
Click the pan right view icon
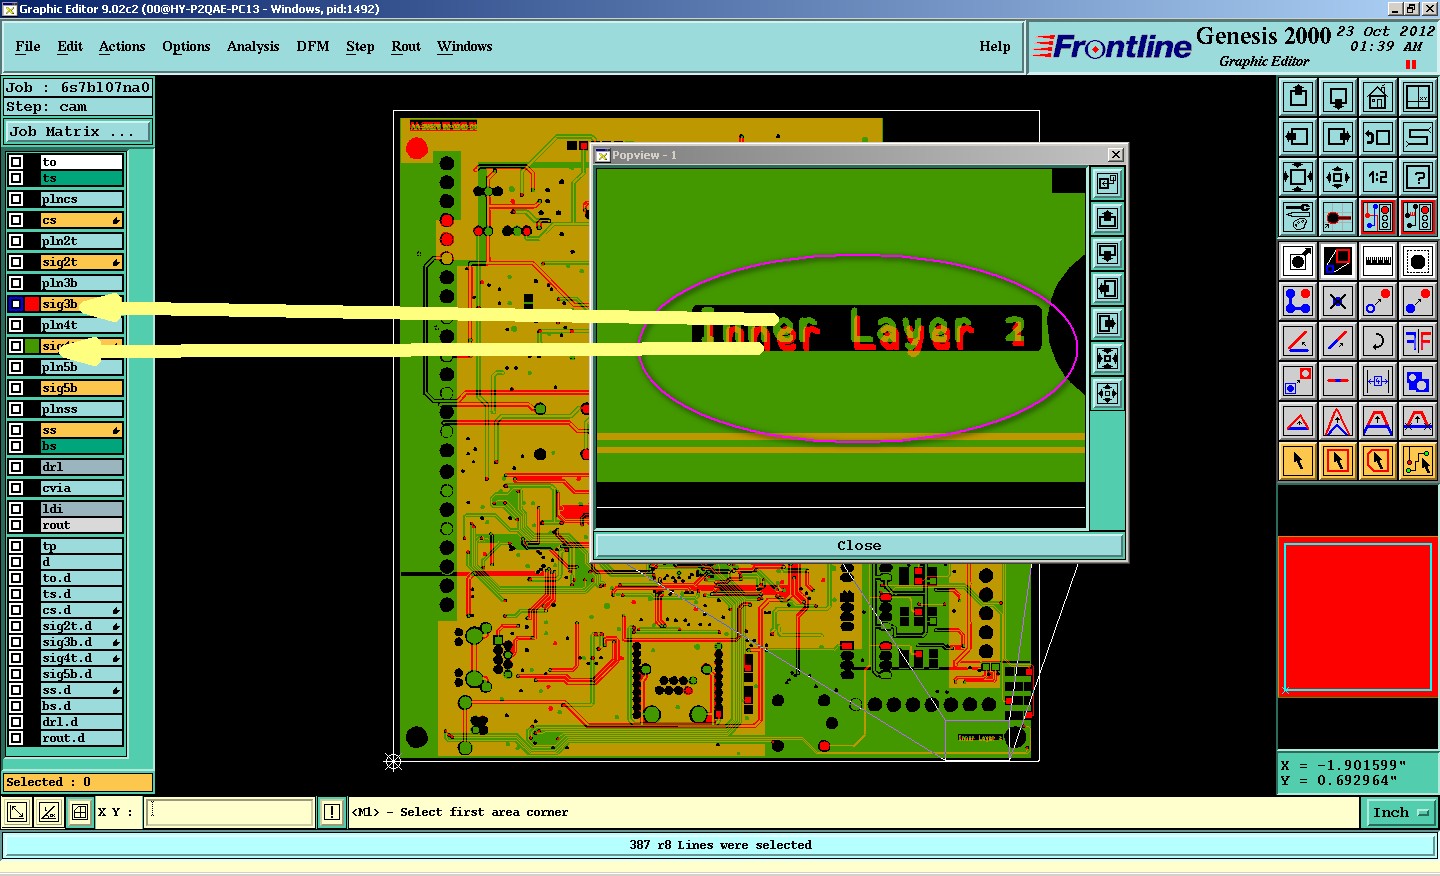tap(1338, 137)
